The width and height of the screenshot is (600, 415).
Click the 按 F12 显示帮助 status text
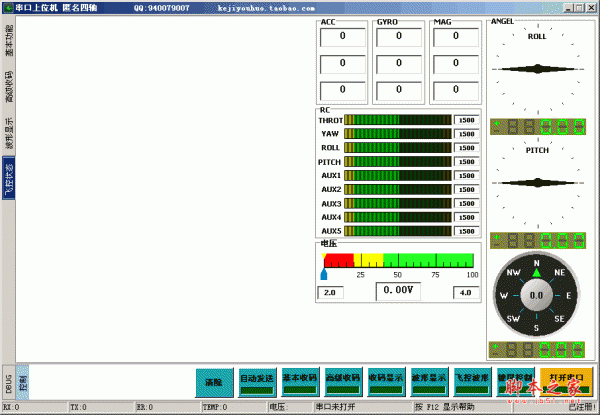pyautogui.click(x=445, y=407)
